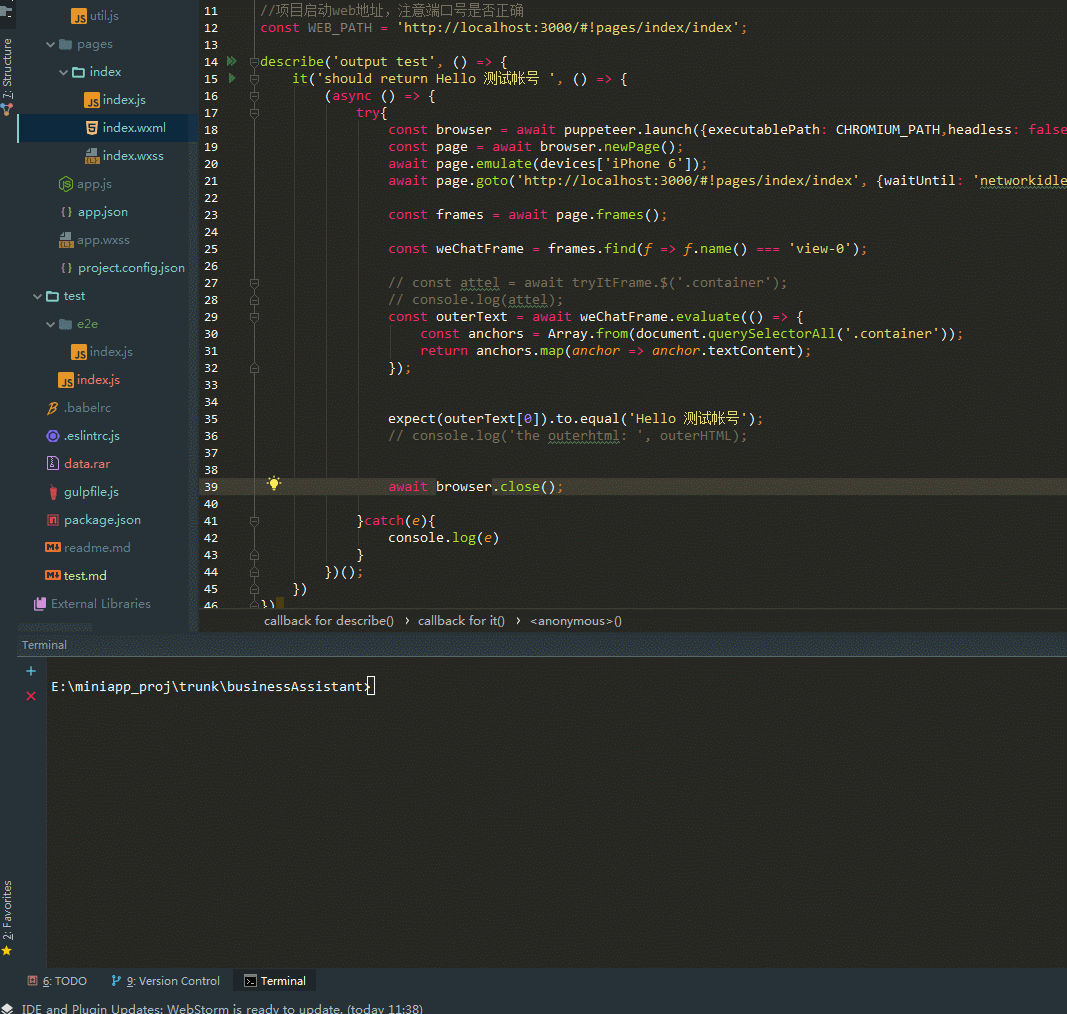Click the status bar tool windows icon
Screen dimensions: 1067x1014
[x=8, y=1008]
